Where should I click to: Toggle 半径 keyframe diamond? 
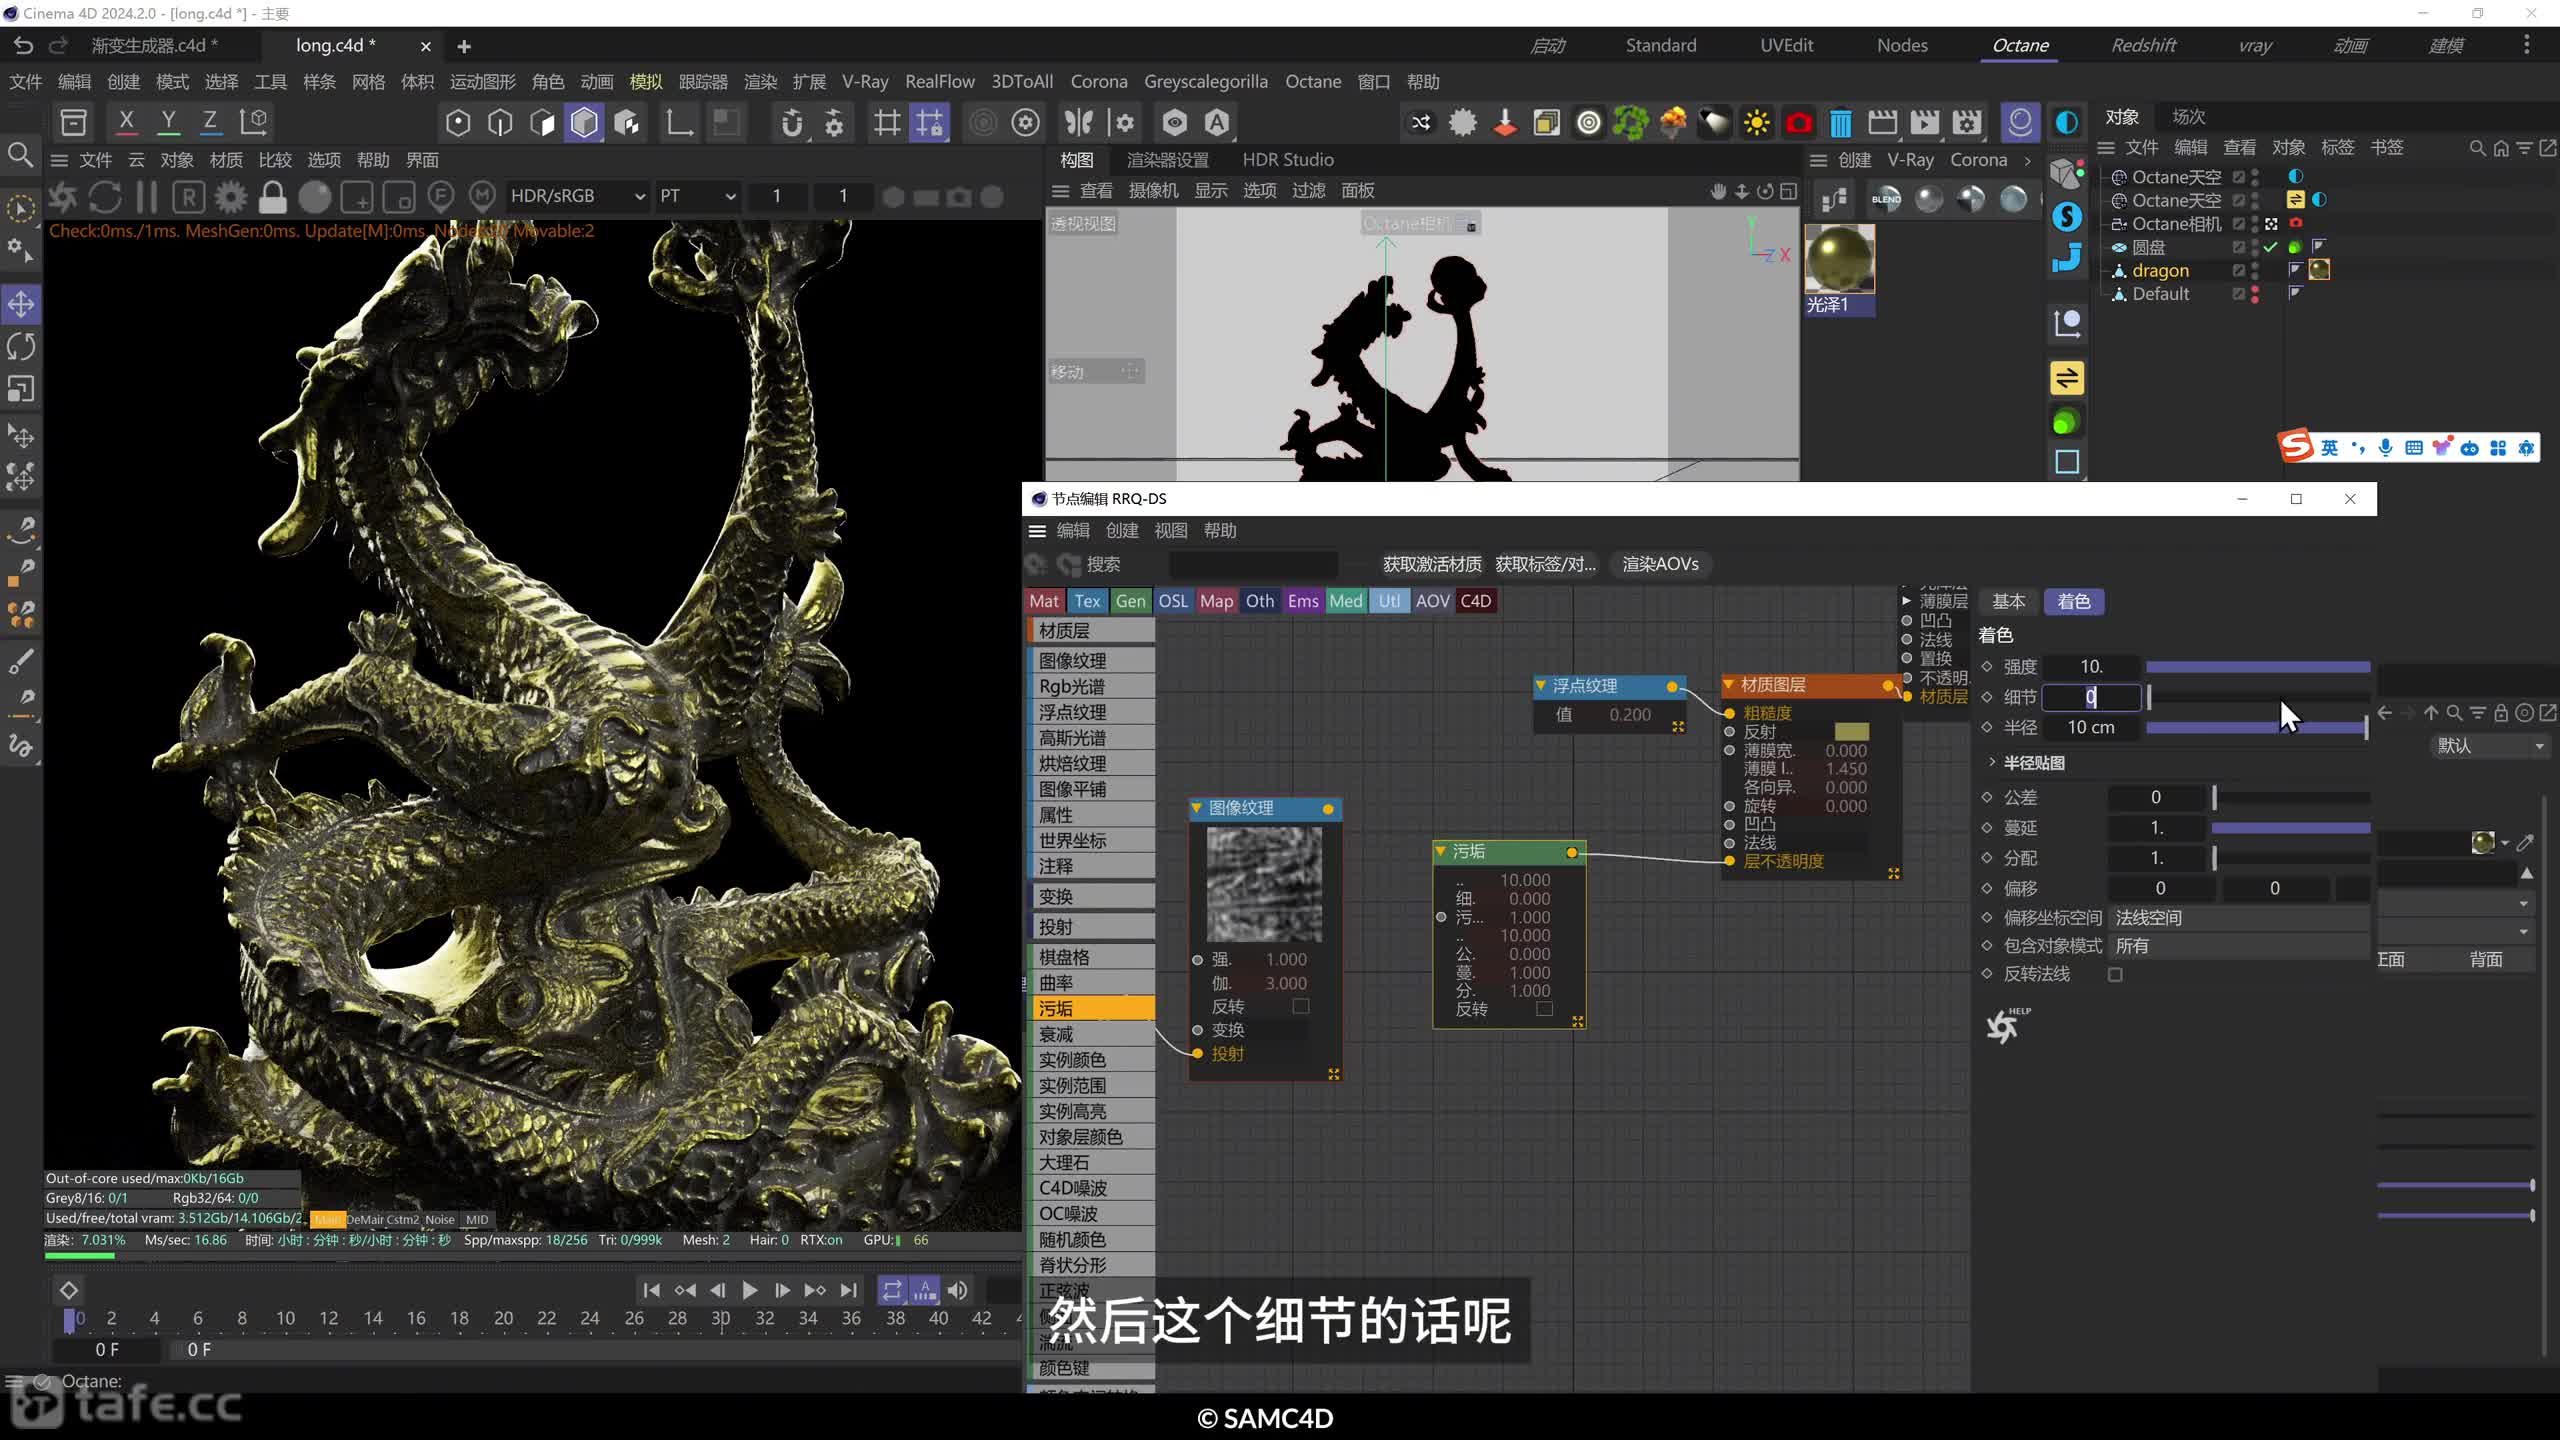(1987, 727)
